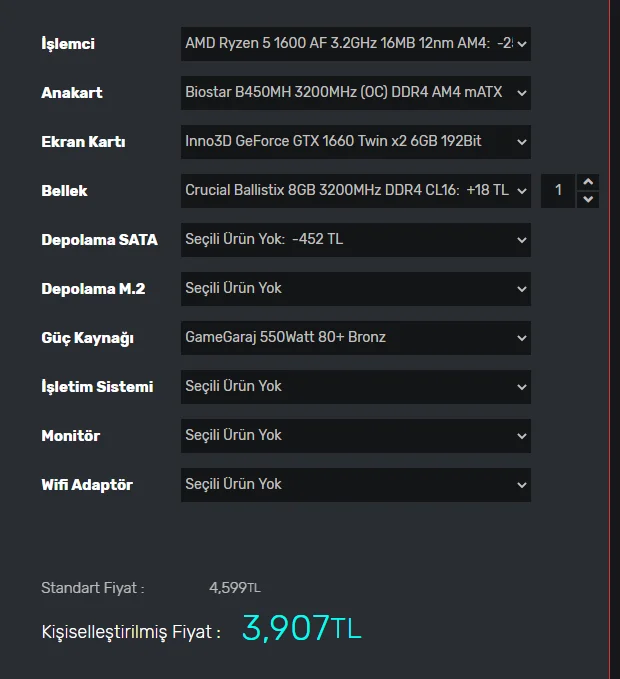This screenshot has width=620, height=679.
Task: Decrease memory quantity with down arrow
Action: pyautogui.click(x=588, y=199)
